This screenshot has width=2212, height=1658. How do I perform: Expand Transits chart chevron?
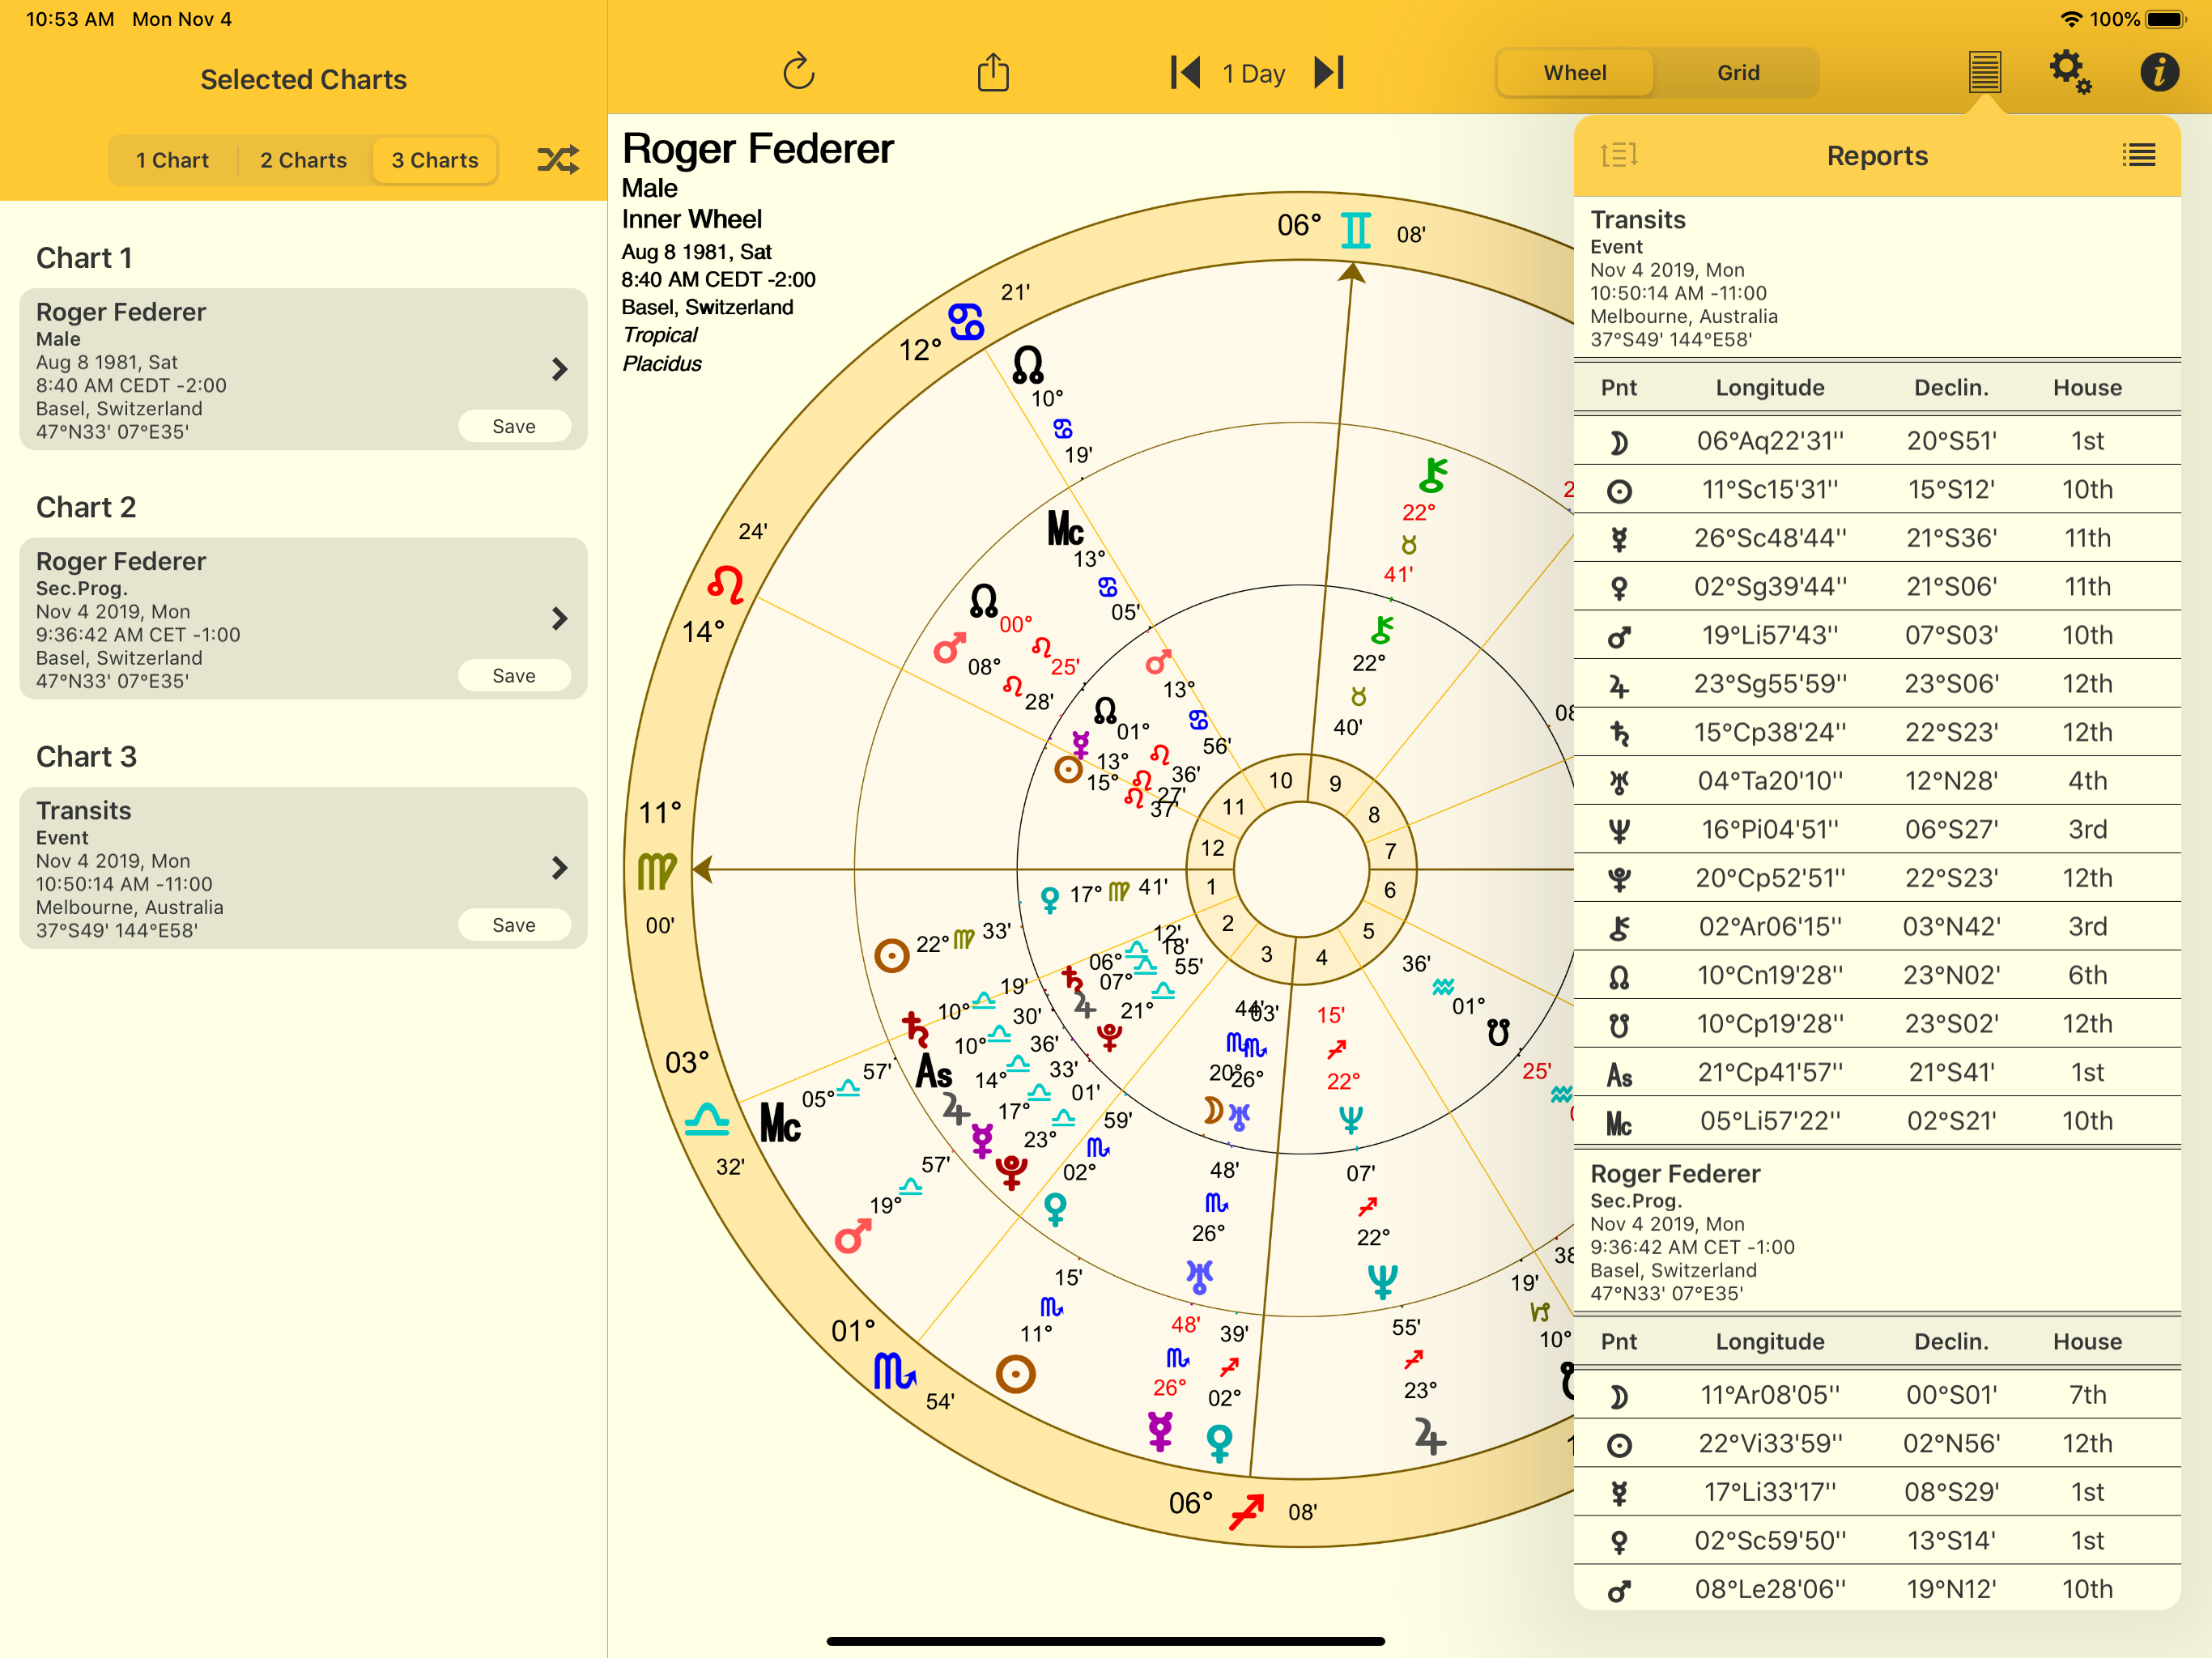560,867
